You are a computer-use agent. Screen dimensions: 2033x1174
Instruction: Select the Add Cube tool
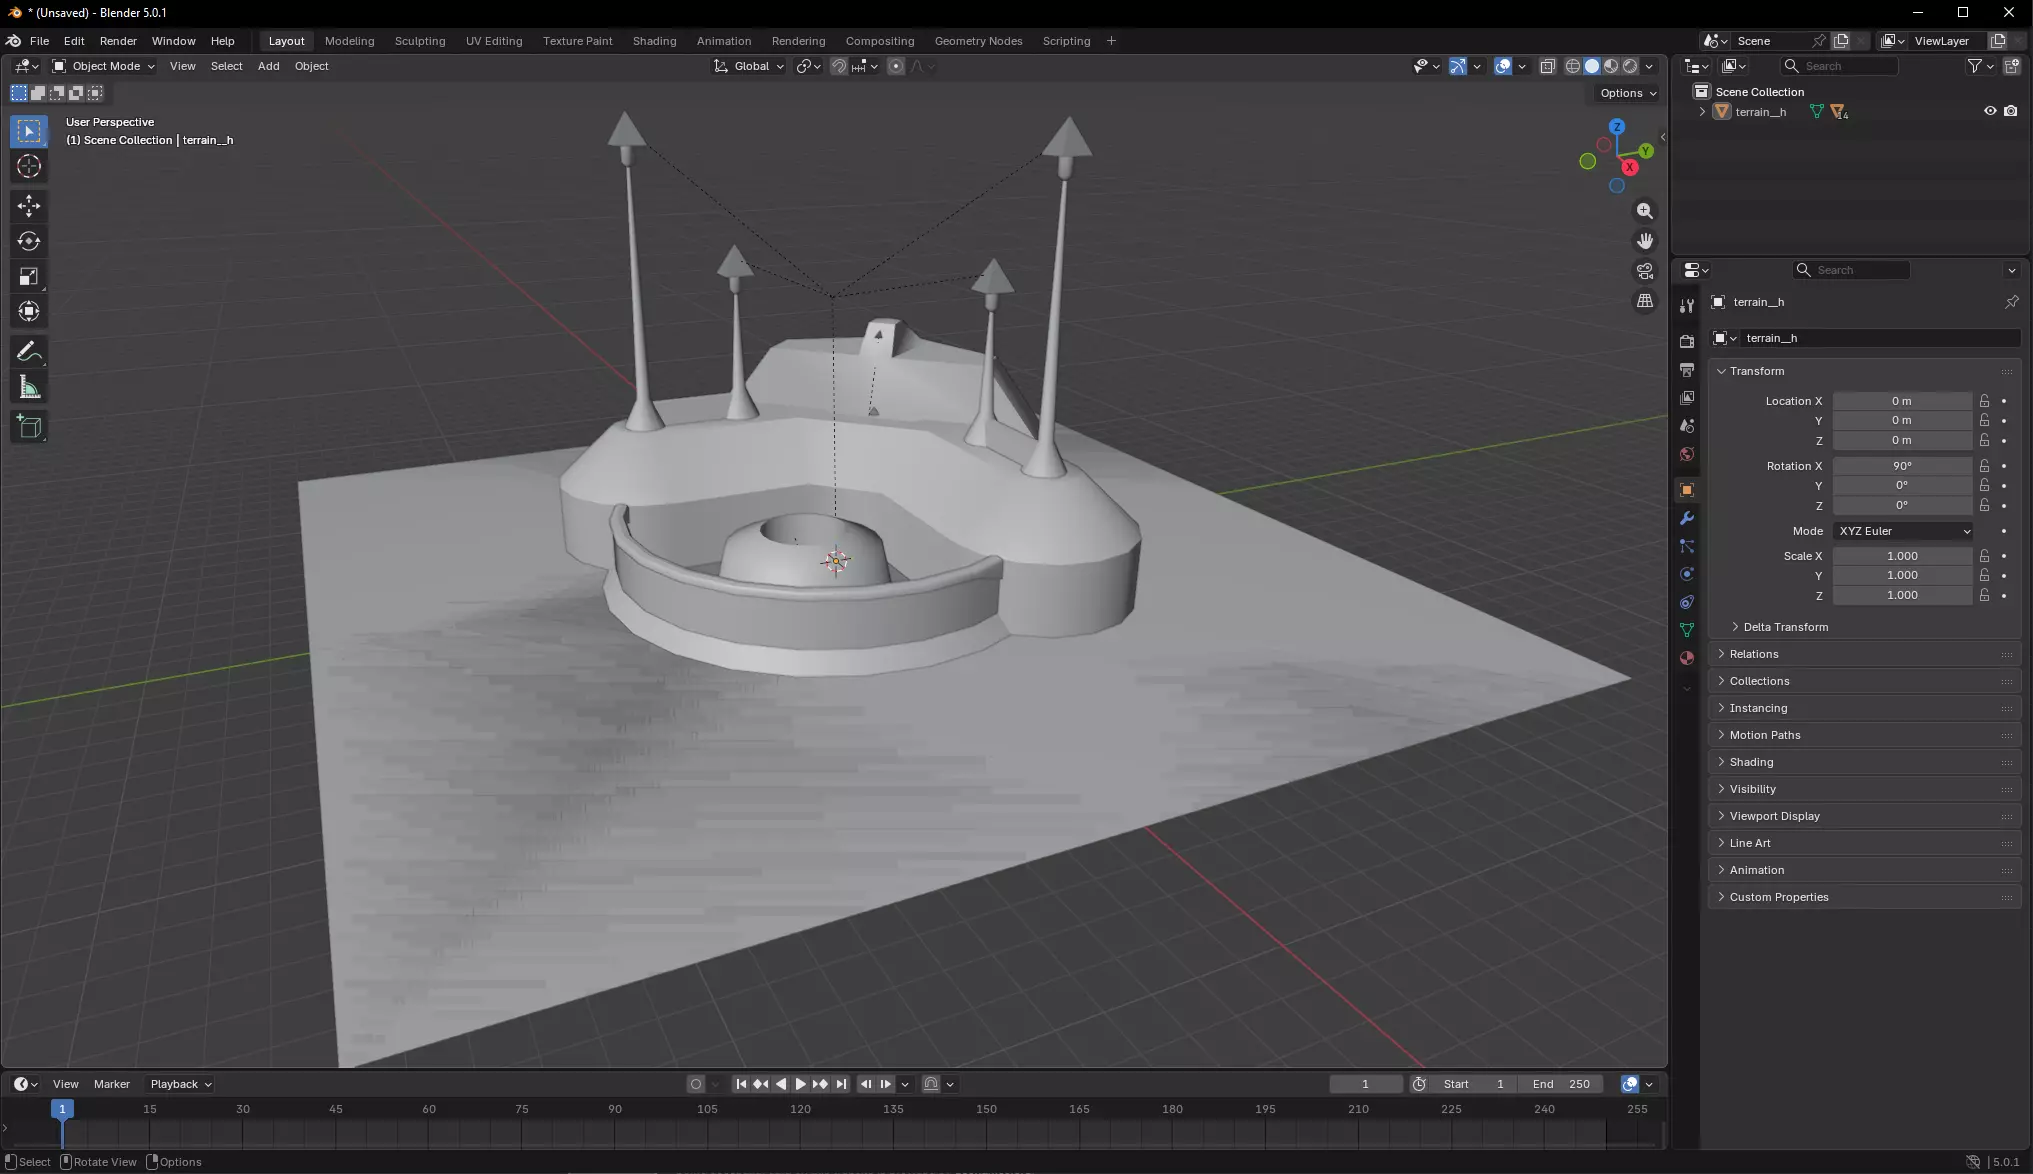coord(29,427)
